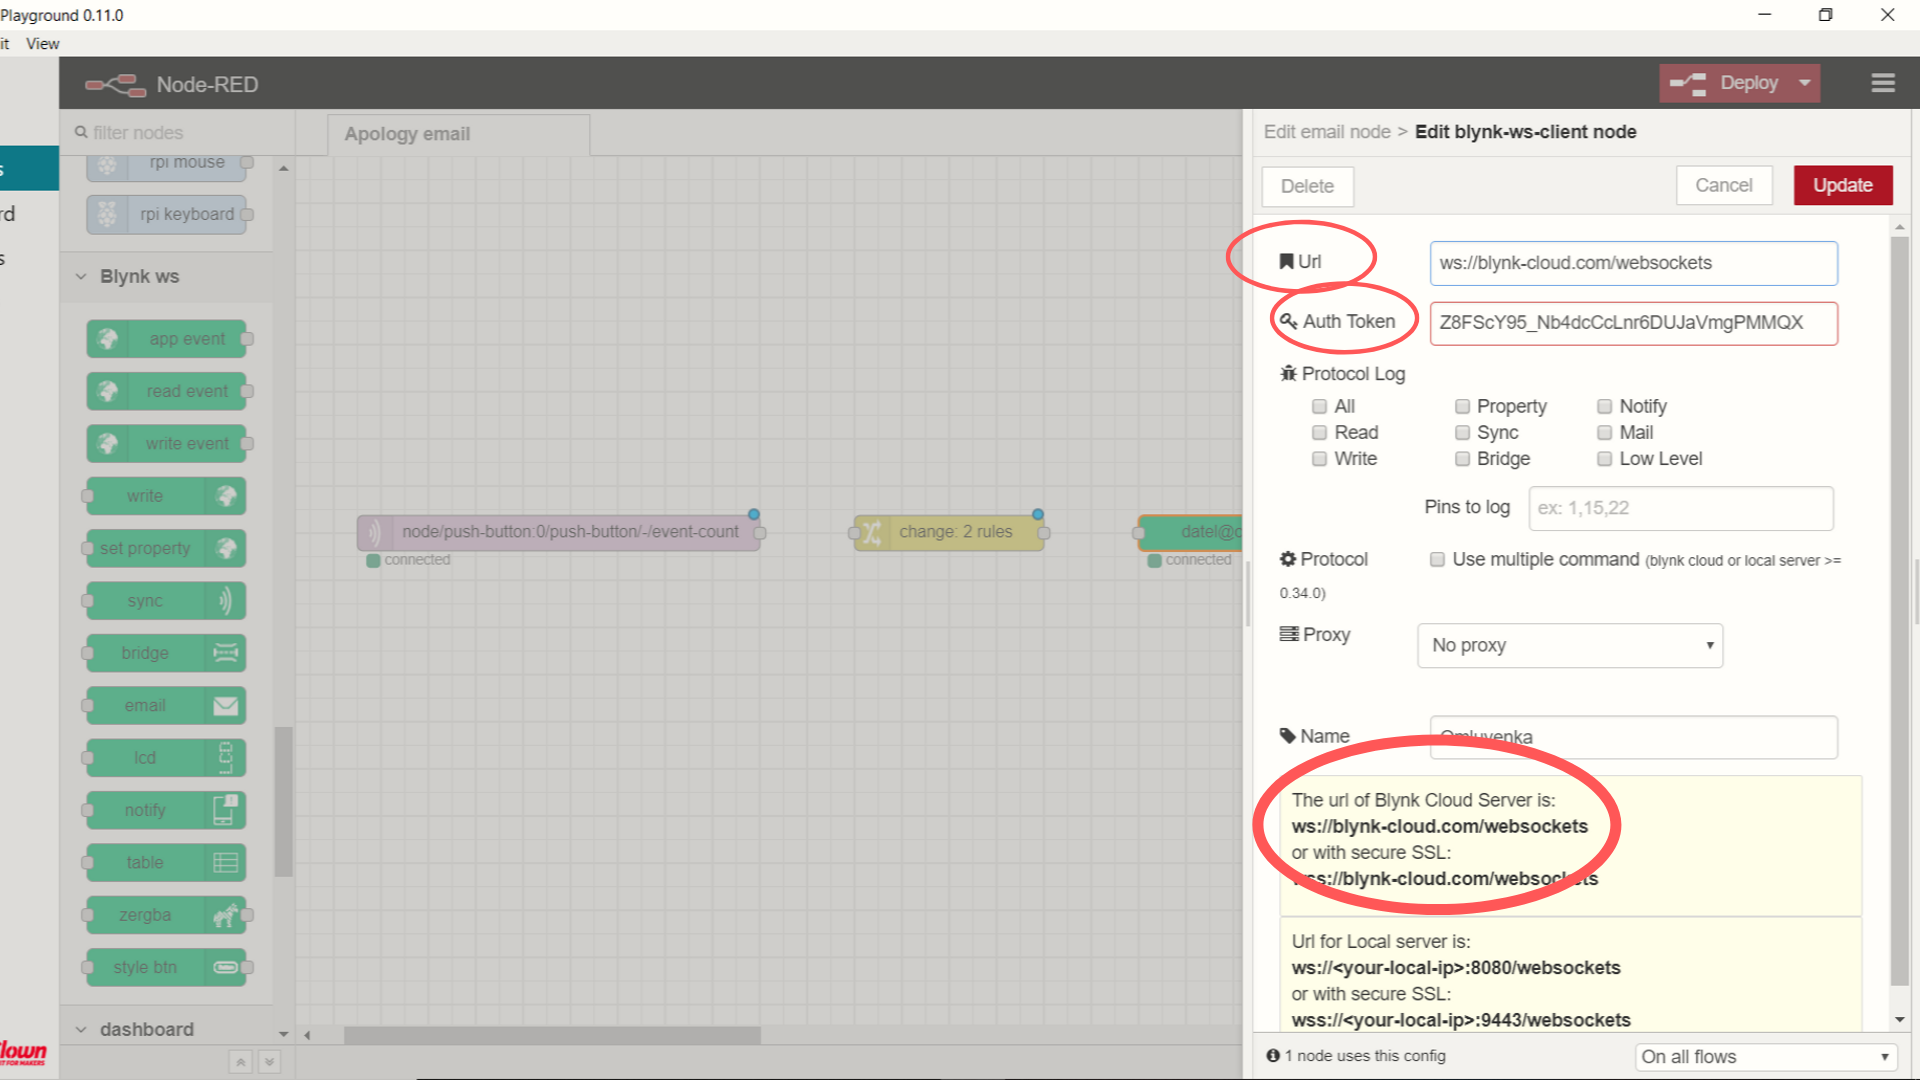Enable the All protocol log checkbox
Image resolution: width=1920 pixels, height=1080 pixels.
1319,406
